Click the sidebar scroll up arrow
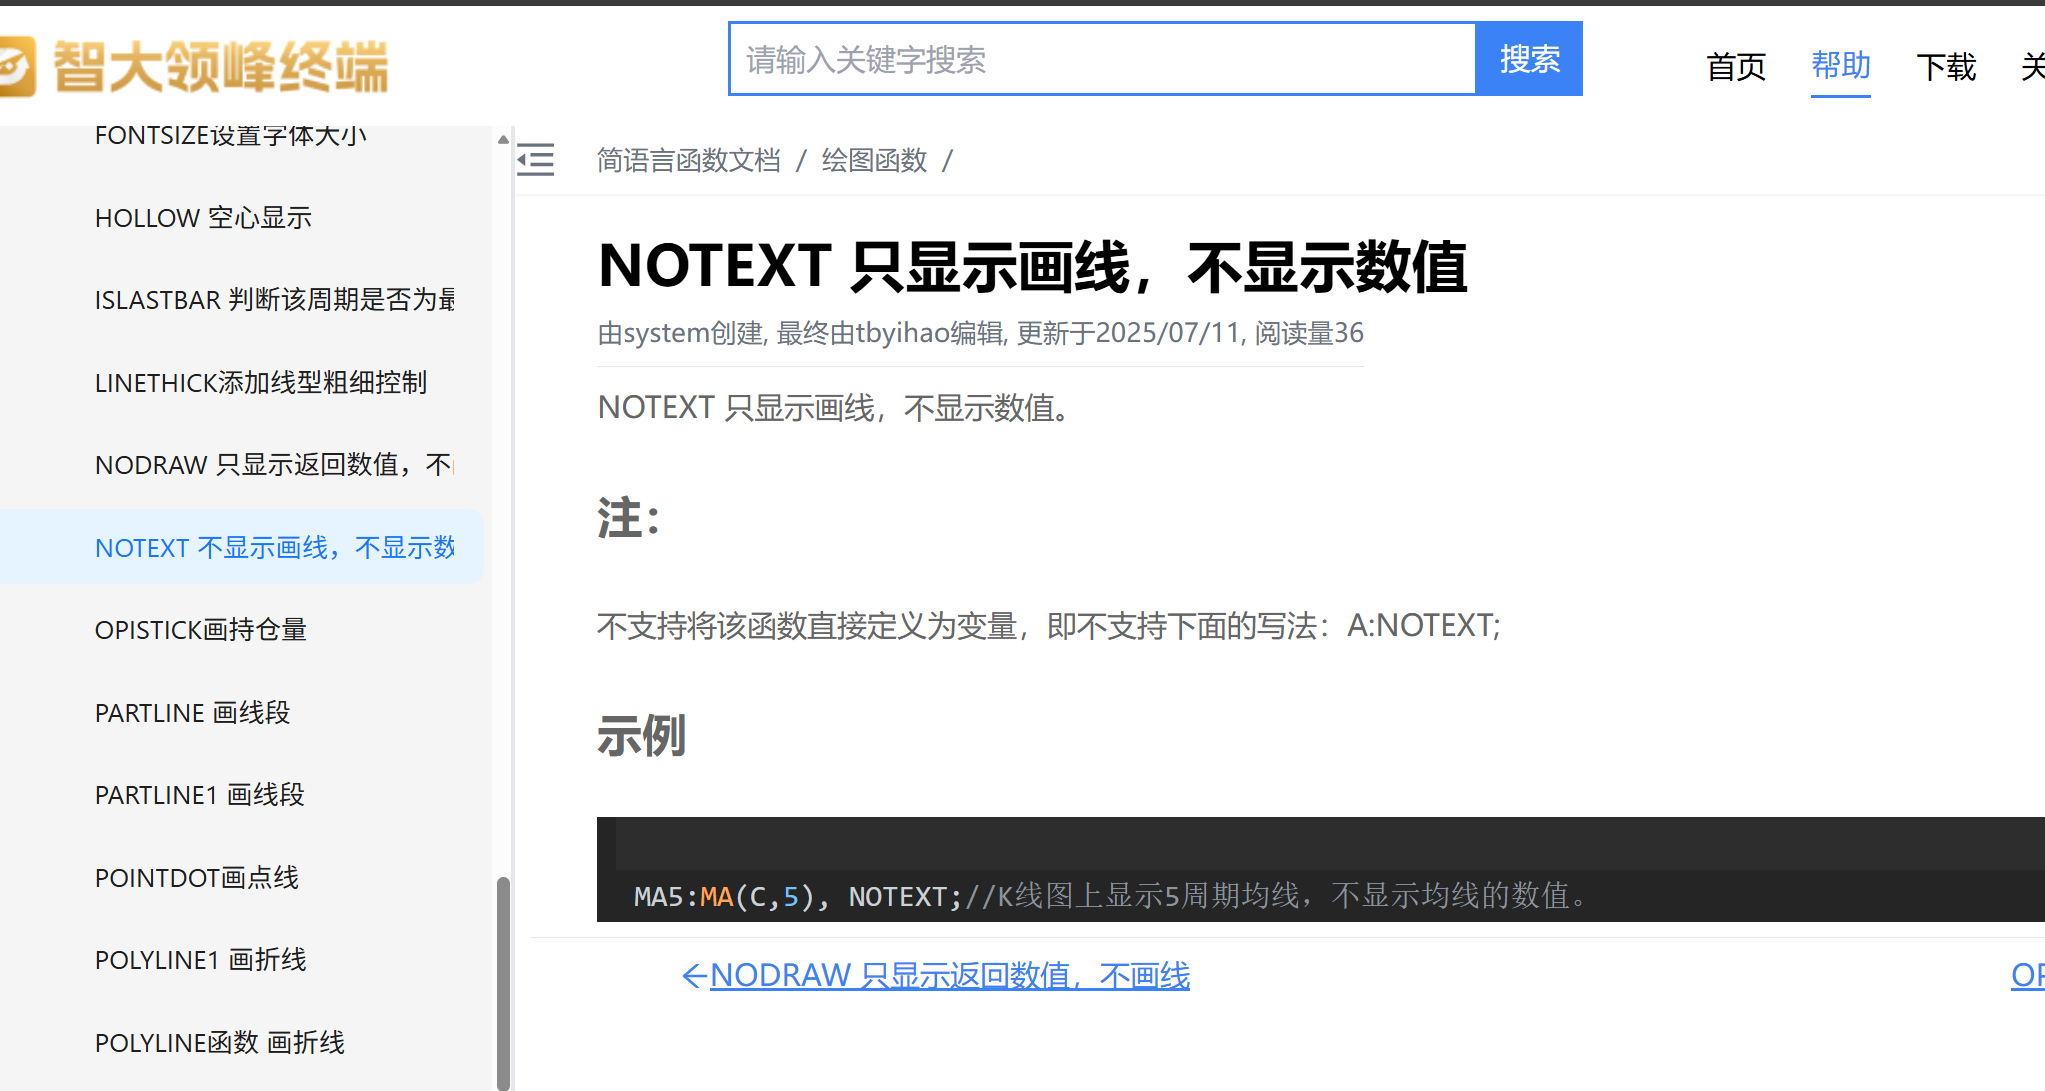 tap(503, 140)
